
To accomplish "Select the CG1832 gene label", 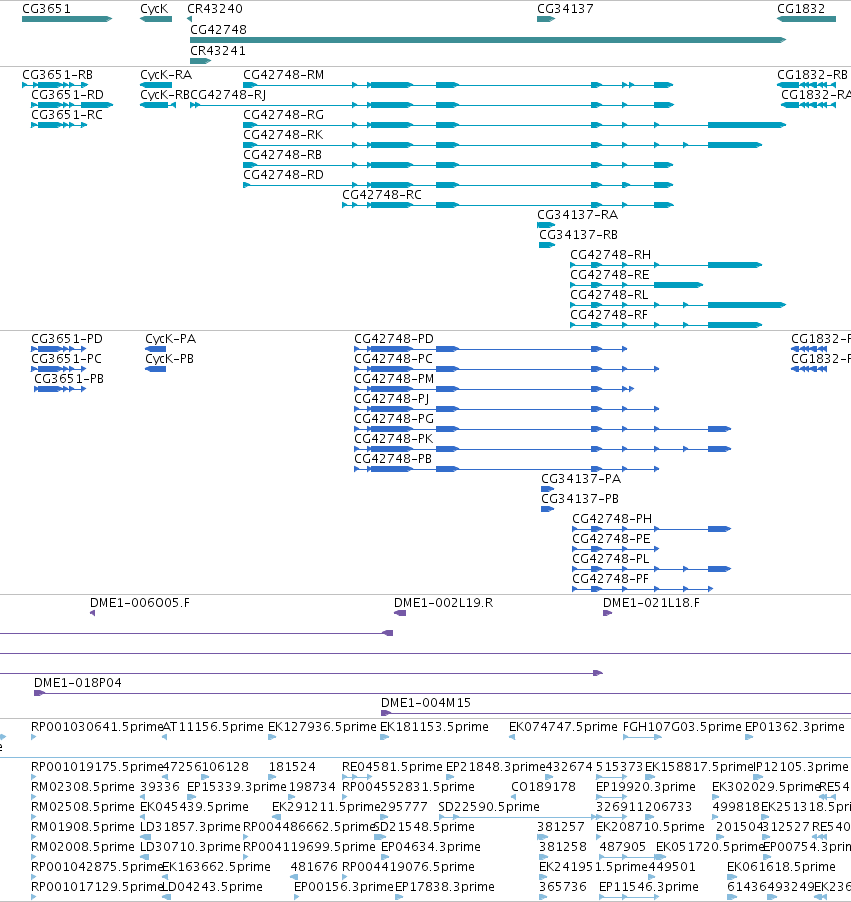I will coord(801,9).
